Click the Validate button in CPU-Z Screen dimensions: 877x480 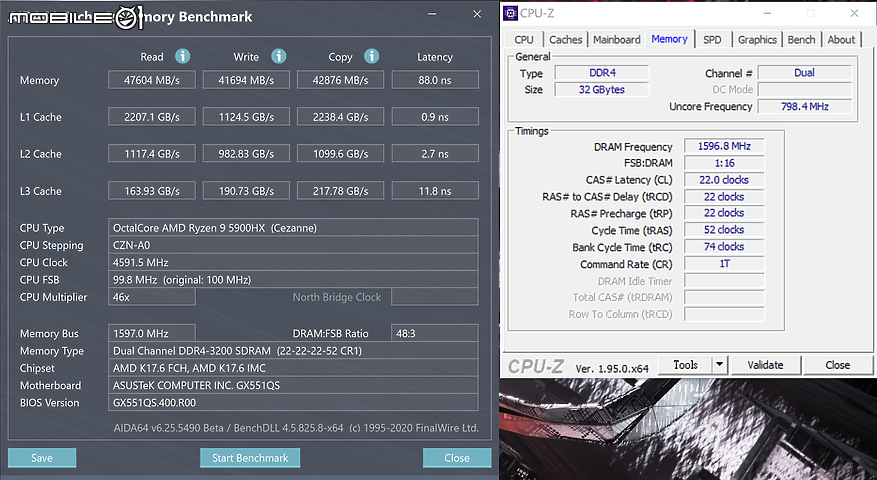tap(765, 365)
